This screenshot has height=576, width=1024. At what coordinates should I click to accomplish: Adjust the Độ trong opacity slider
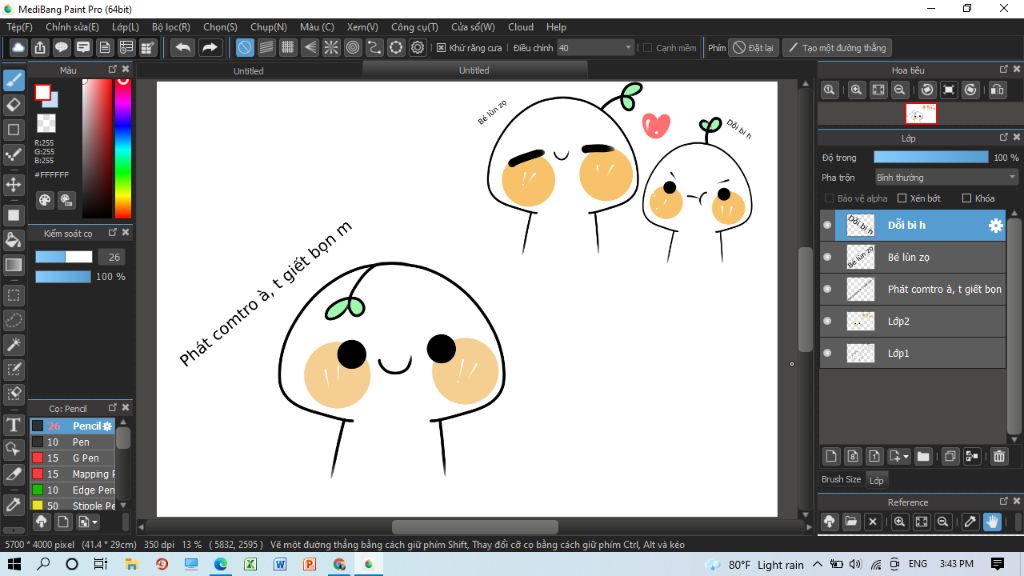931,157
